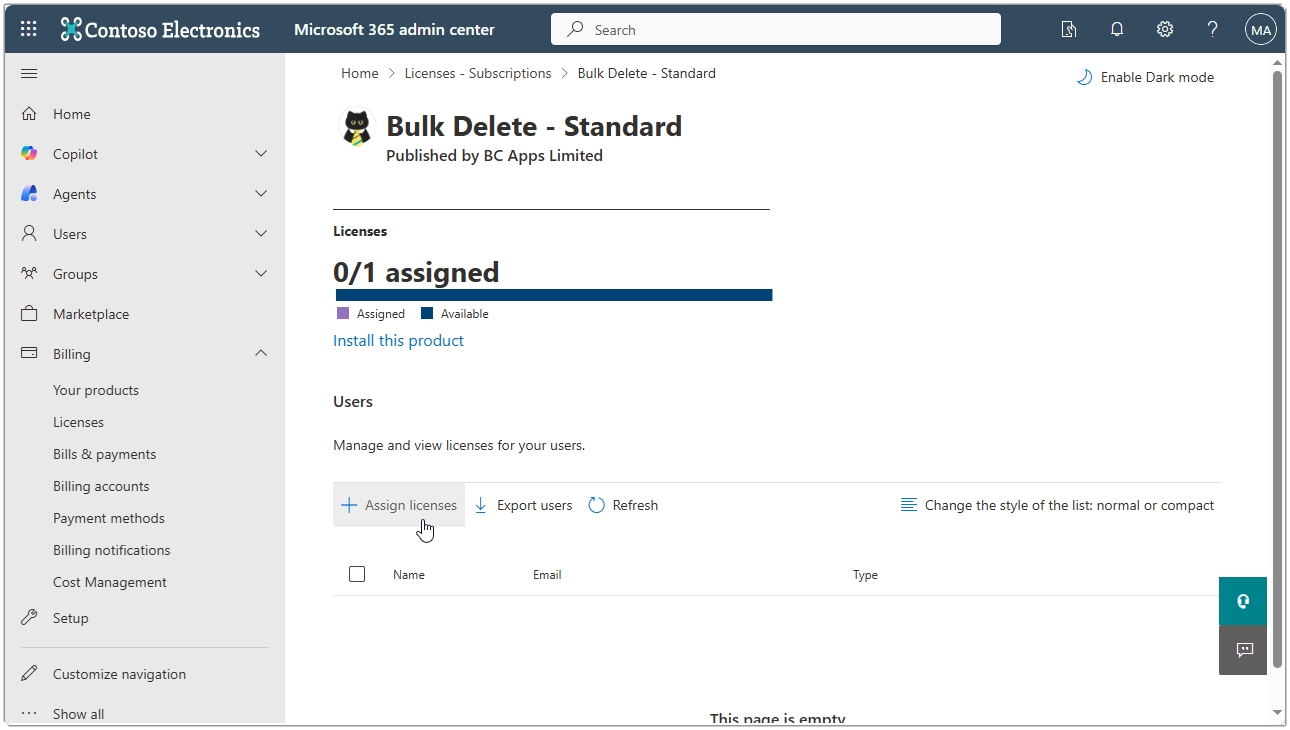Open the Settings gear
The width and height of the screenshot is (1290, 730).
[1164, 29]
